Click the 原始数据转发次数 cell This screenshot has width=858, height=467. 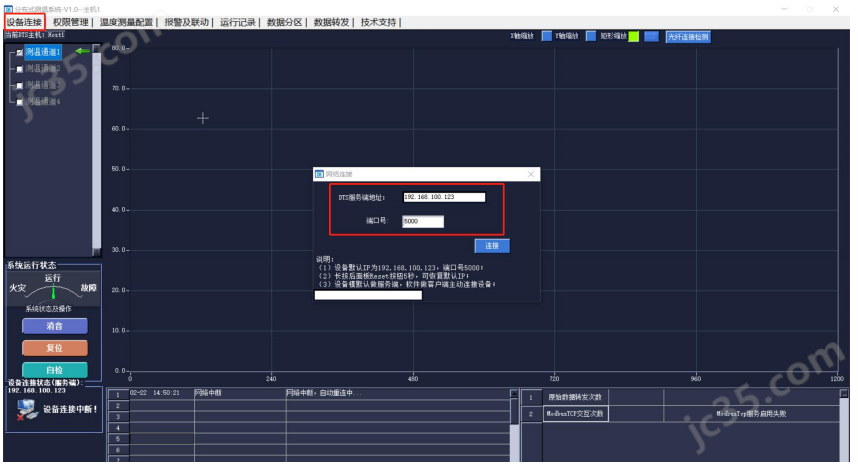(x=575, y=397)
